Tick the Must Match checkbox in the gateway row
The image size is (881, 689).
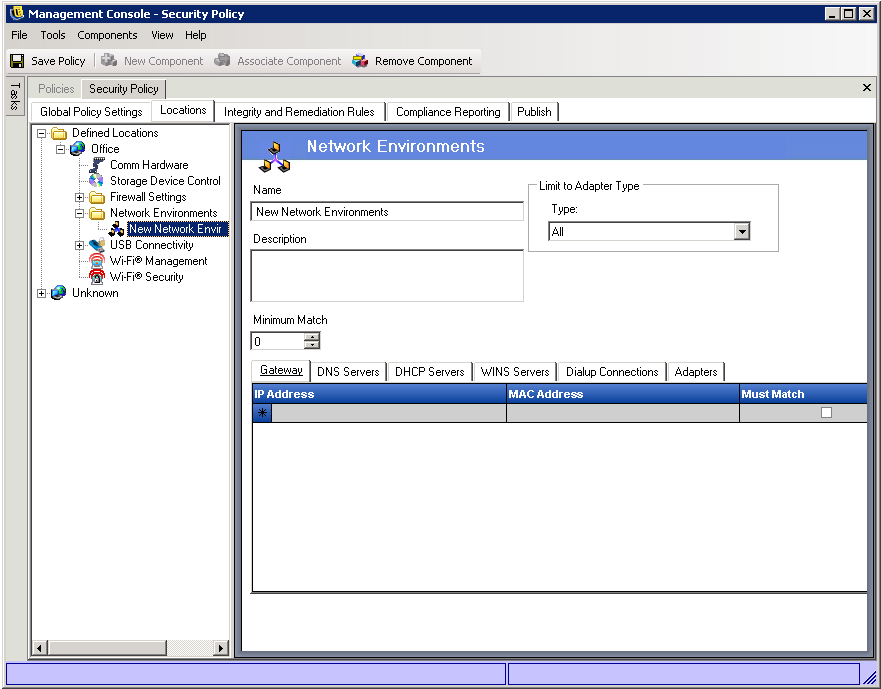pos(826,412)
